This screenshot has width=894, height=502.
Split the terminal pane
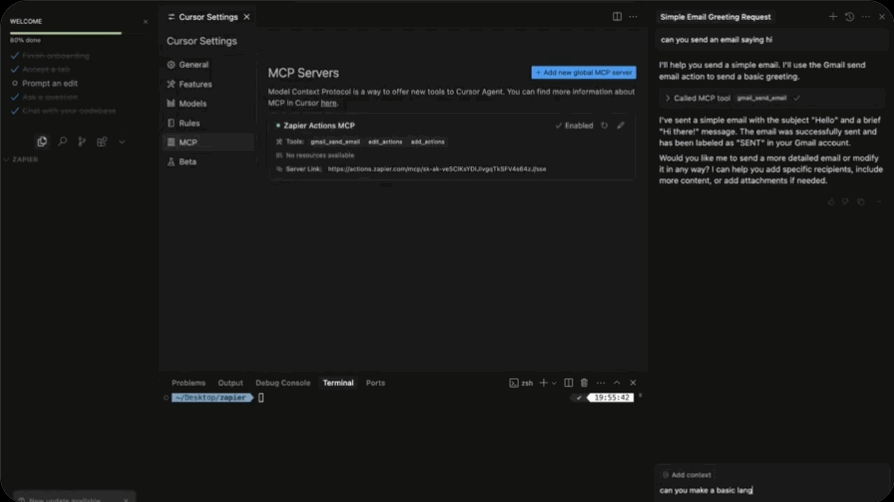click(568, 383)
